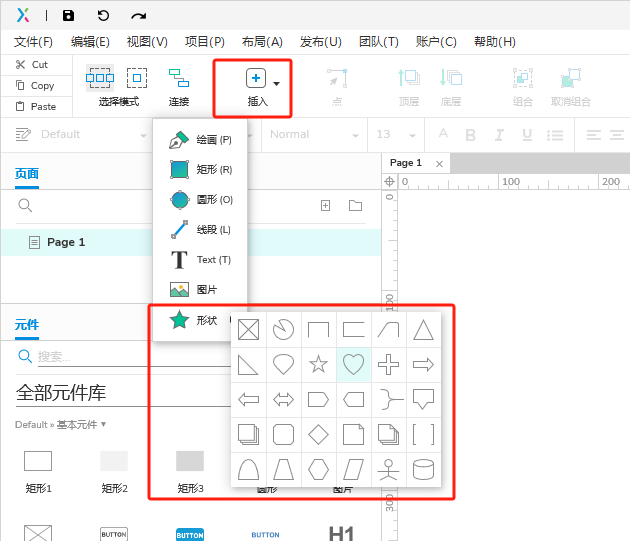Insert the hexagon shape
630x541 pixels.
[318, 469]
